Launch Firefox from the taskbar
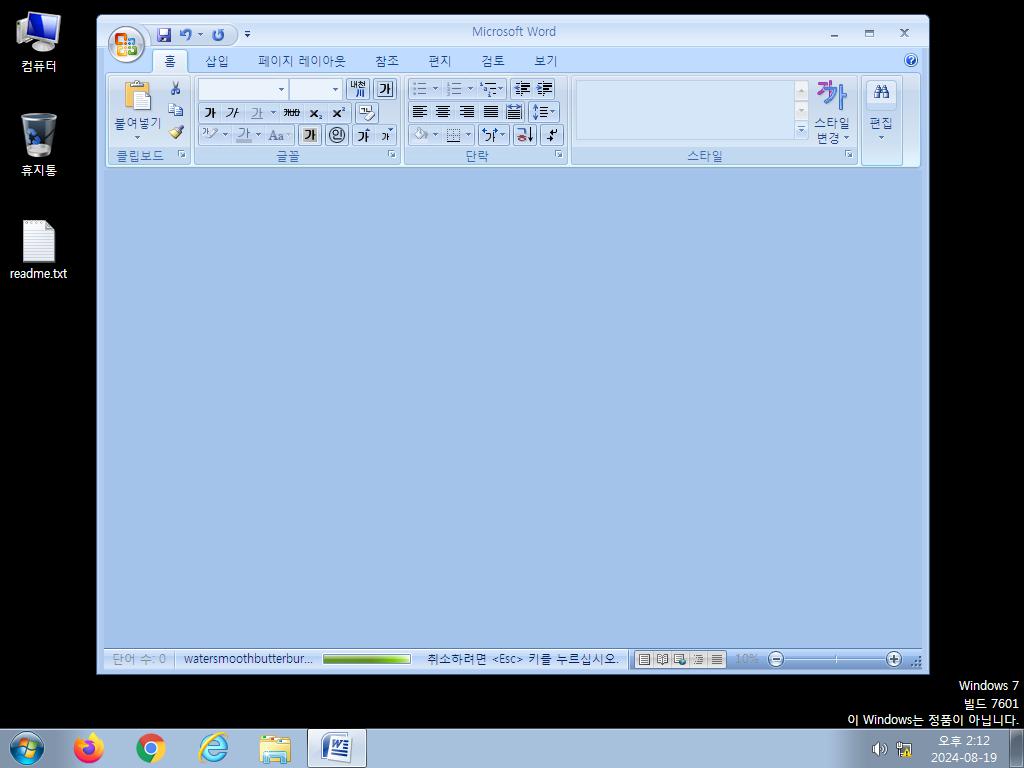The width and height of the screenshot is (1024, 768). (88, 748)
